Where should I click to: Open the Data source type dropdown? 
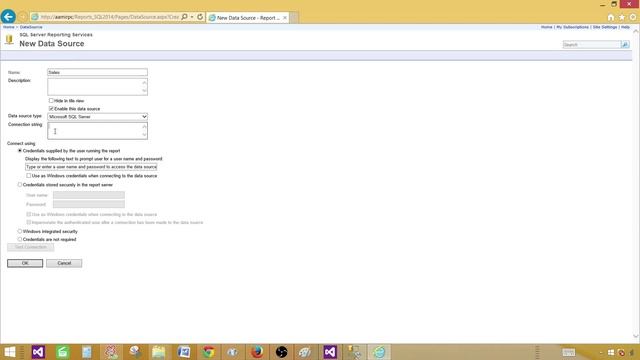point(98,117)
